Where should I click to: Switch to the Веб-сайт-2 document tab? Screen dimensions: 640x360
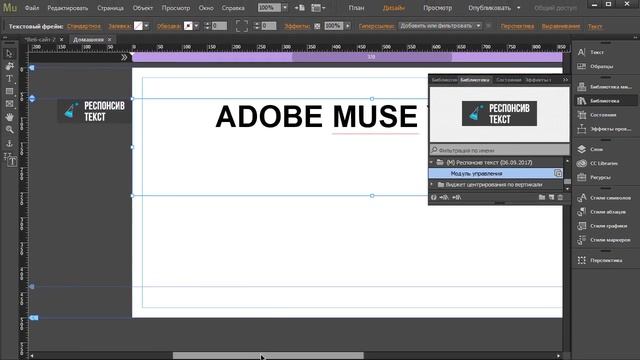pyautogui.click(x=40, y=40)
